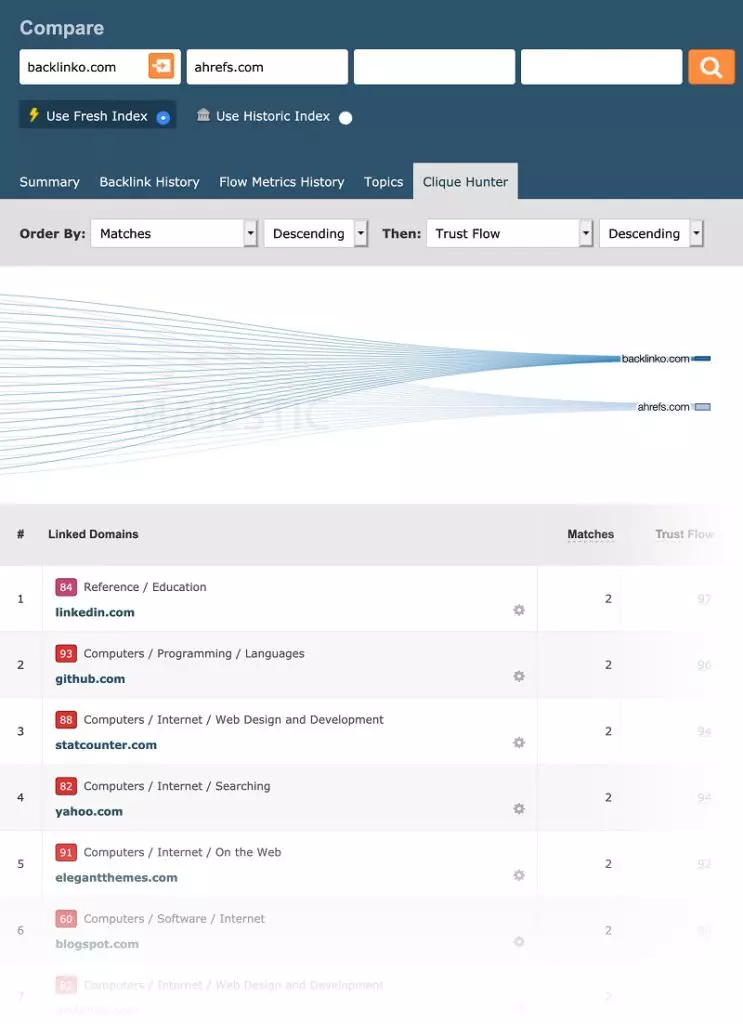Open the gear menu for github.com
Screen dimensions: 743x1024
[x=519, y=676]
